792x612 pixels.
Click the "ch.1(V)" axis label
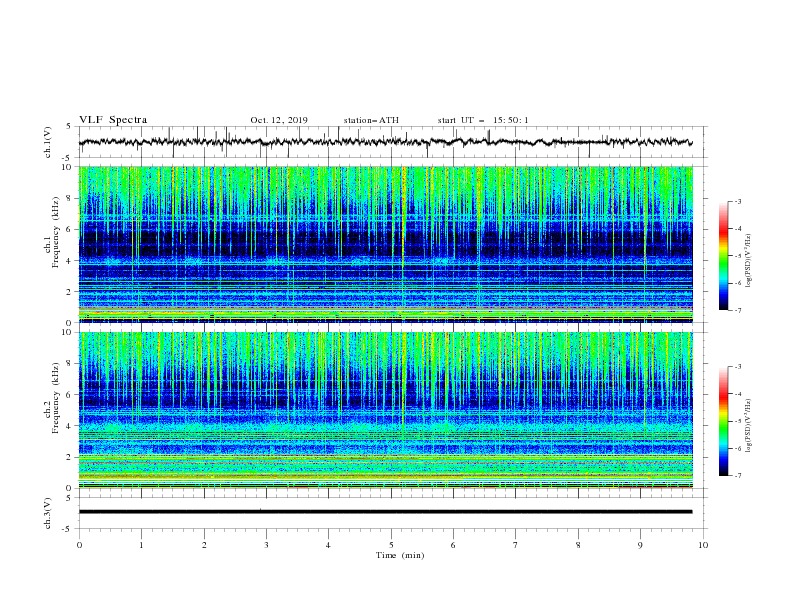coord(48,142)
